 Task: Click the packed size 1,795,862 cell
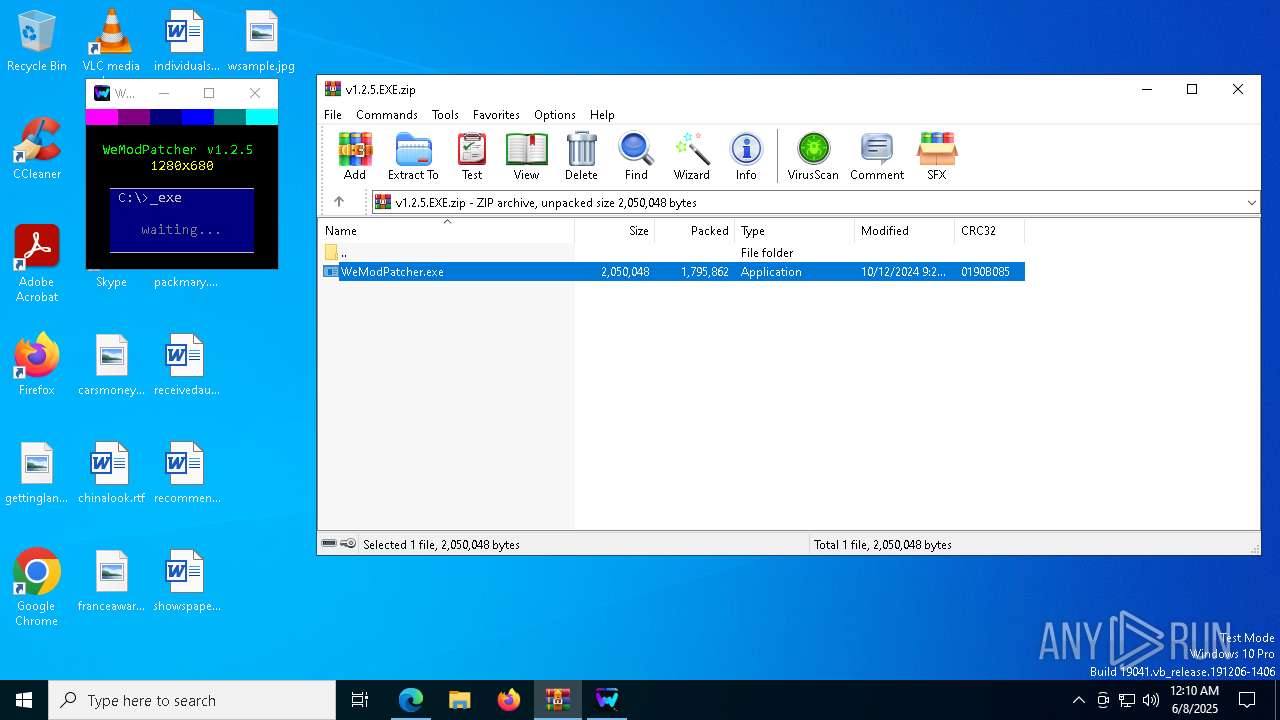tap(705, 272)
